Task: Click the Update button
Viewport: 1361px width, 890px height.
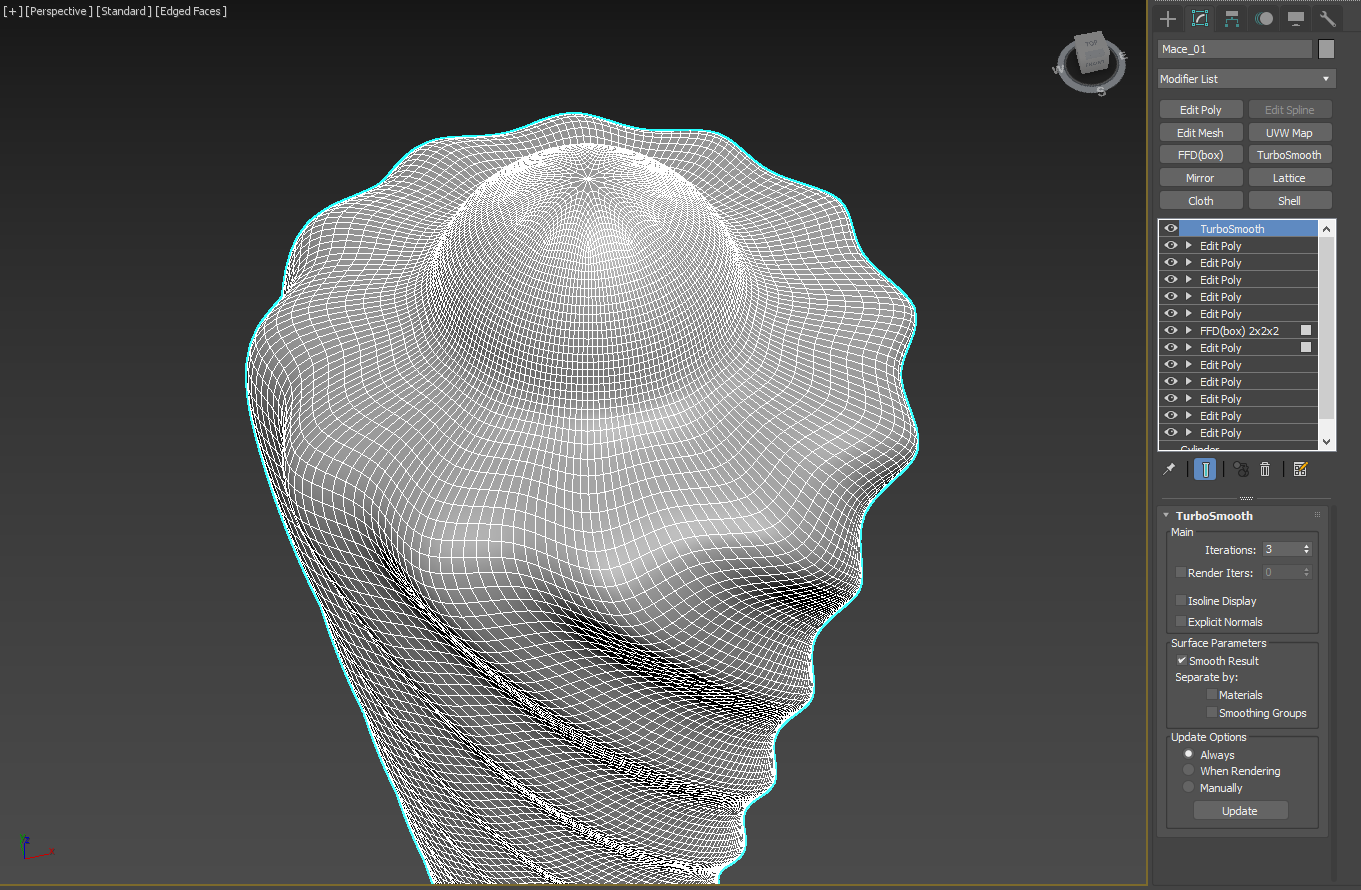Action: 1240,811
